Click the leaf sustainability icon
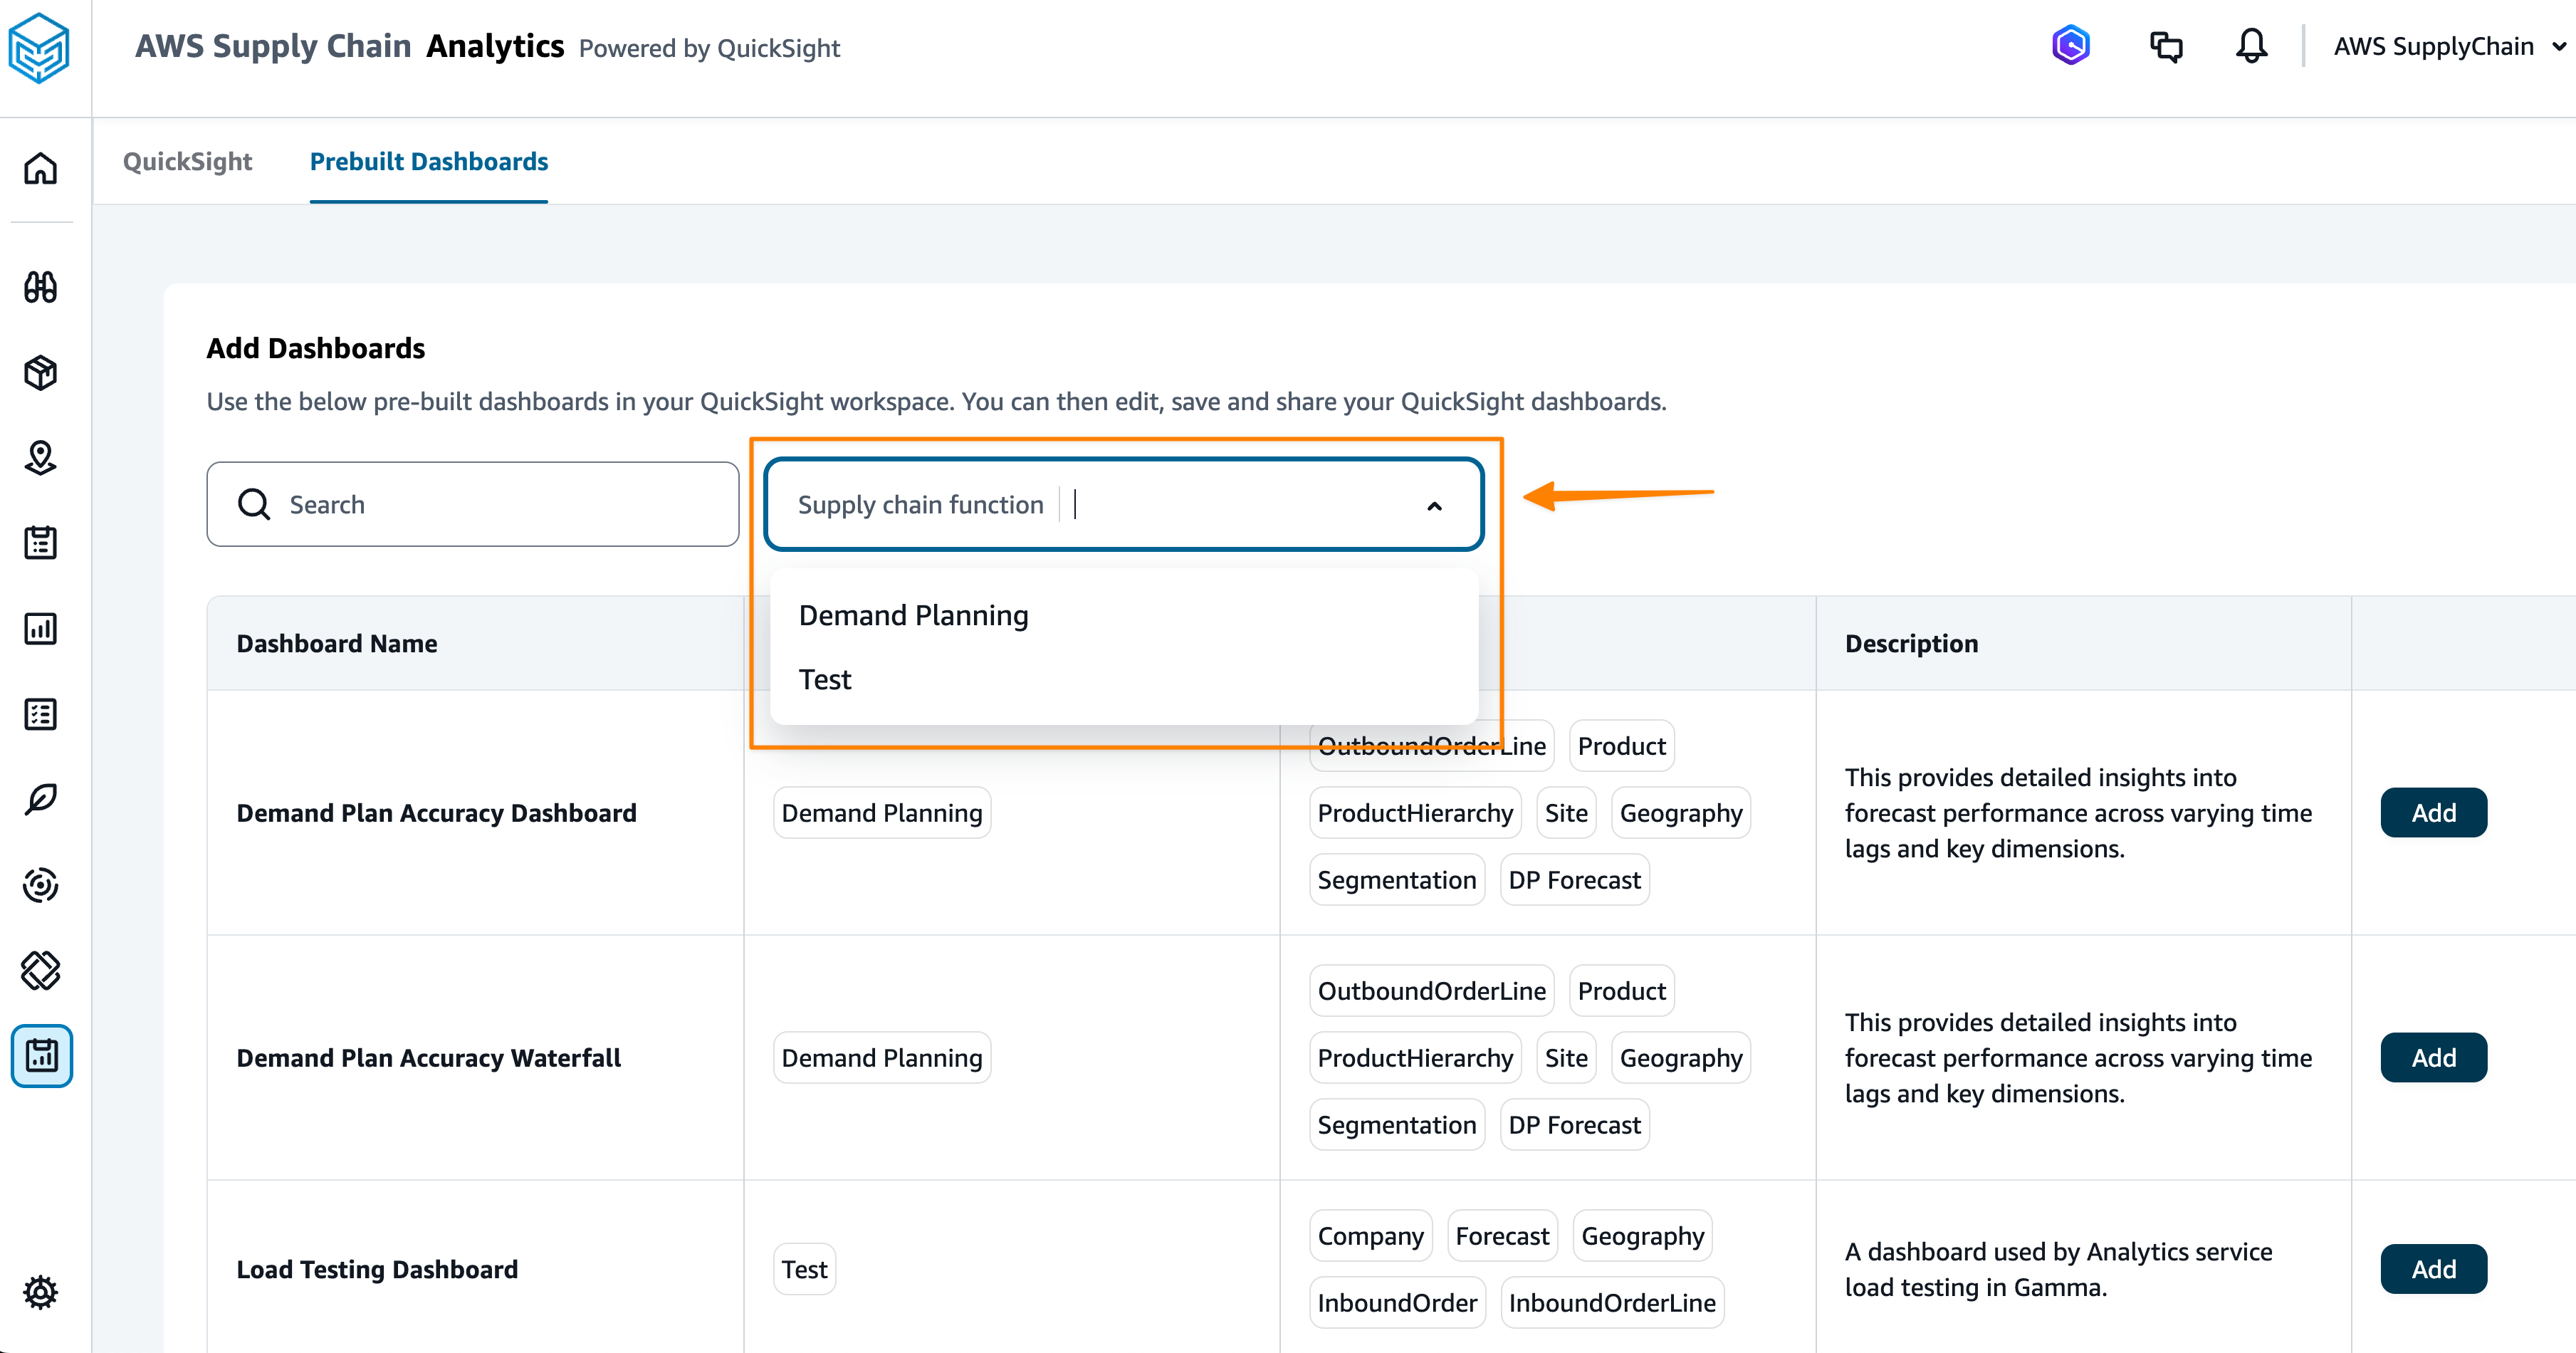Screen dimensions: 2576x1353 [x=40, y=799]
